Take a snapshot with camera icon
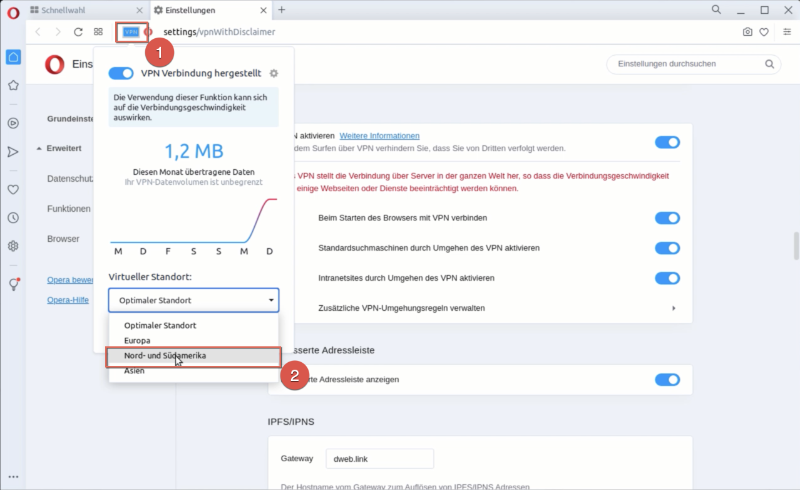The height and width of the screenshot is (490, 800). point(747,32)
